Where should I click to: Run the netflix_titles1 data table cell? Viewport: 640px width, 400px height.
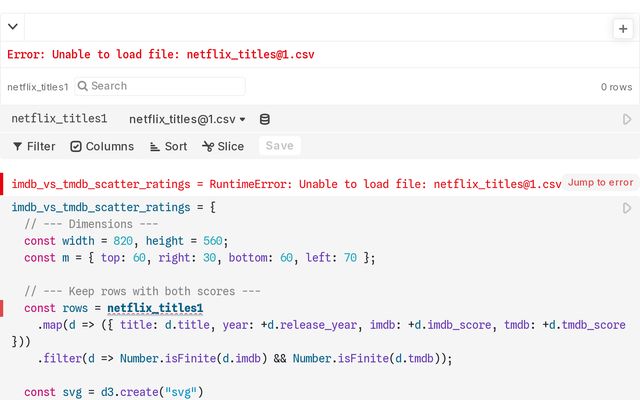pos(627,119)
